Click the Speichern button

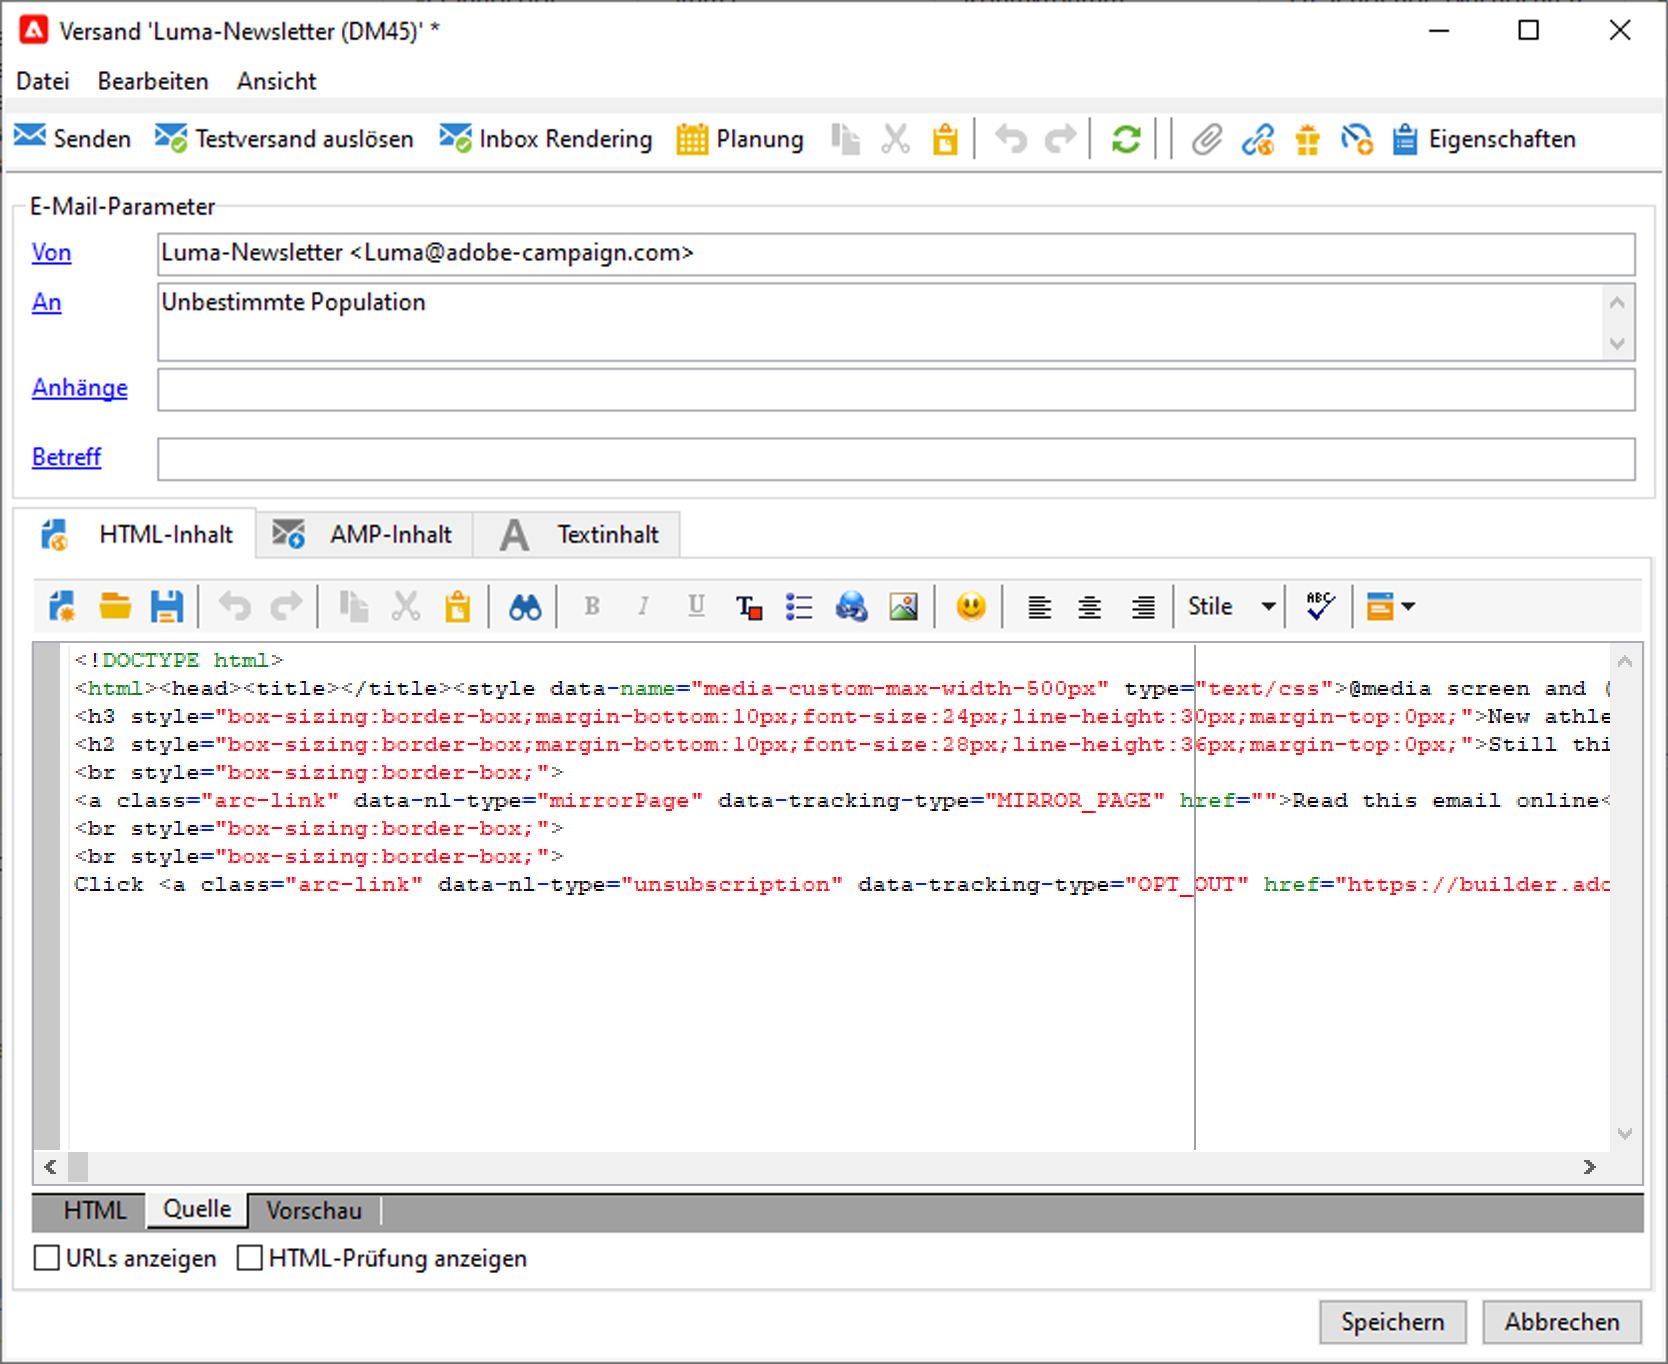[1392, 1322]
